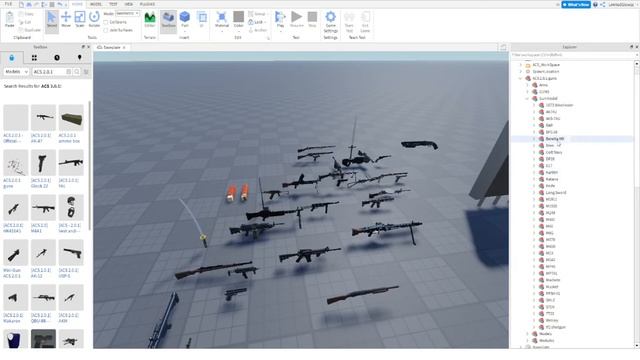Screen dimensions: 640x360
Task: Collapse the ACS 2.0.1 guns tree node
Action: click(x=521, y=78)
